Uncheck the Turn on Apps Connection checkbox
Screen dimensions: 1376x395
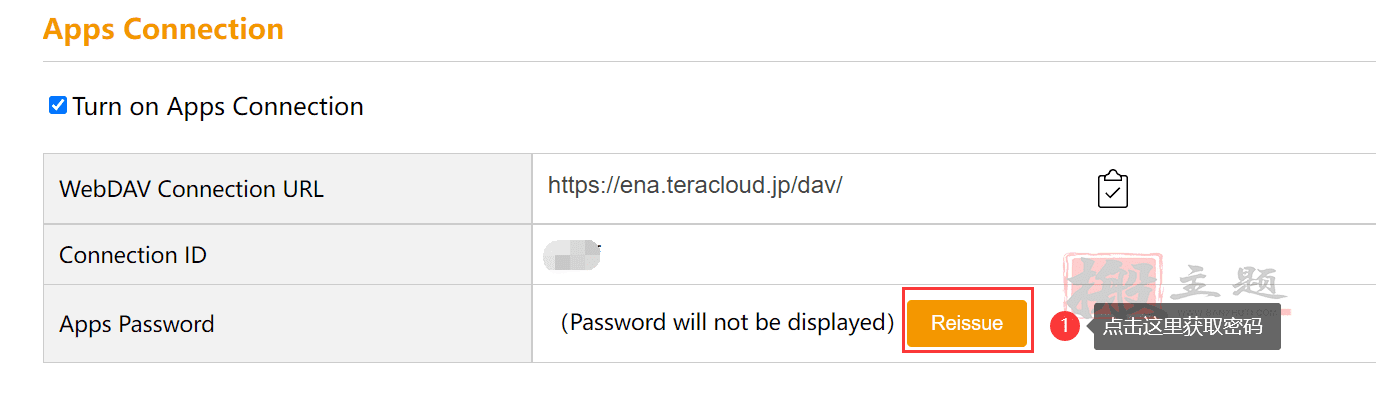pos(58,105)
